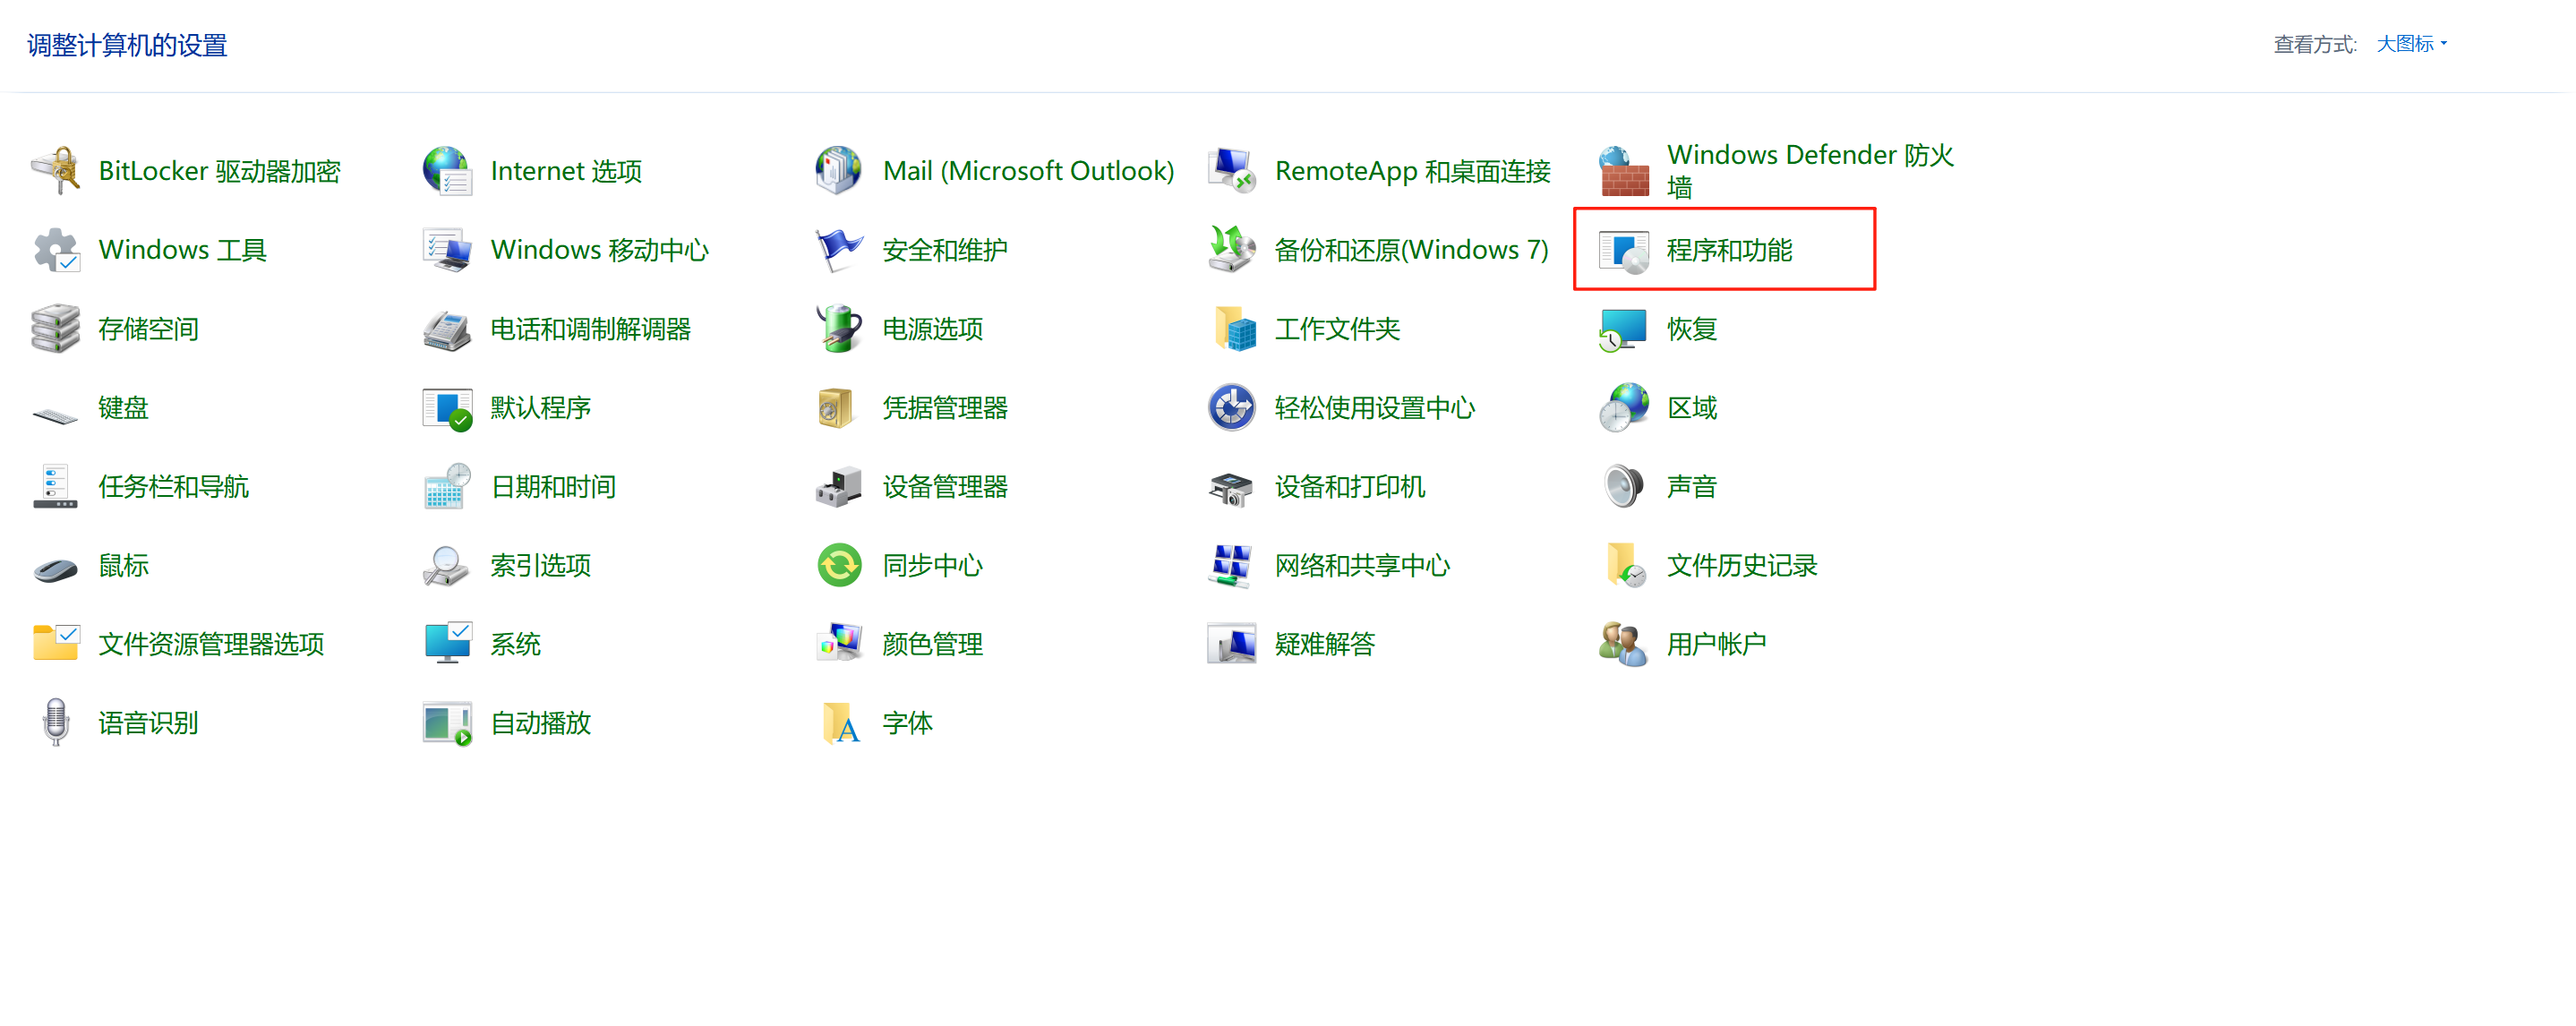This screenshot has width=2576, height=1026.
Task: Click the 调整计算机的设置 heading text
Action: click(x=127, y=45)
